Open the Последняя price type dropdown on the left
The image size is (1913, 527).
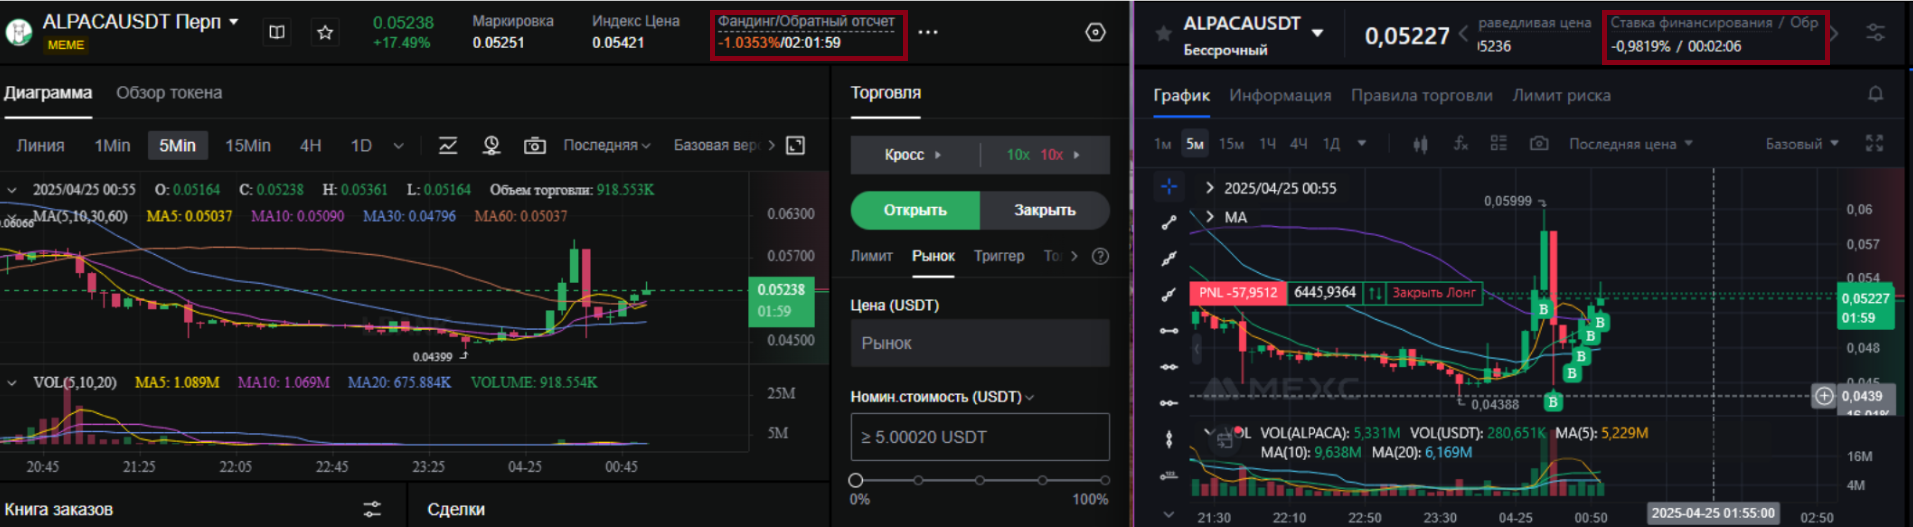coord(606,145)
